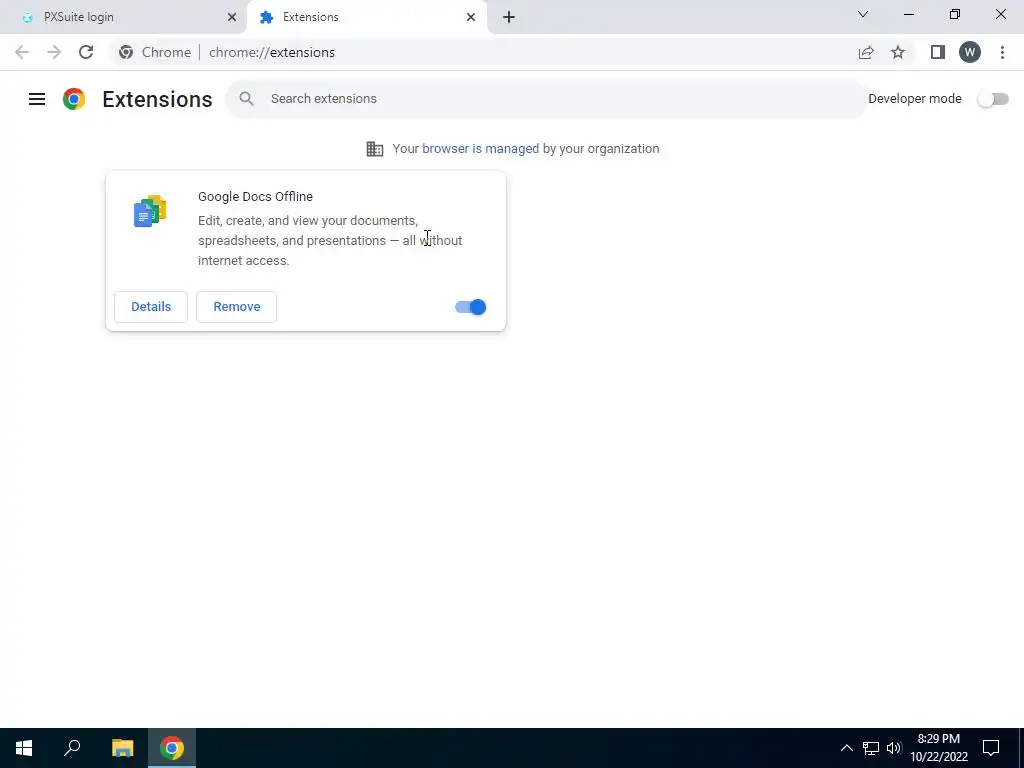Open Chrome's three-dot menu
The height and width of the screenshot is (768, 1024).
pyautogui.click(x=1002, y=52)
